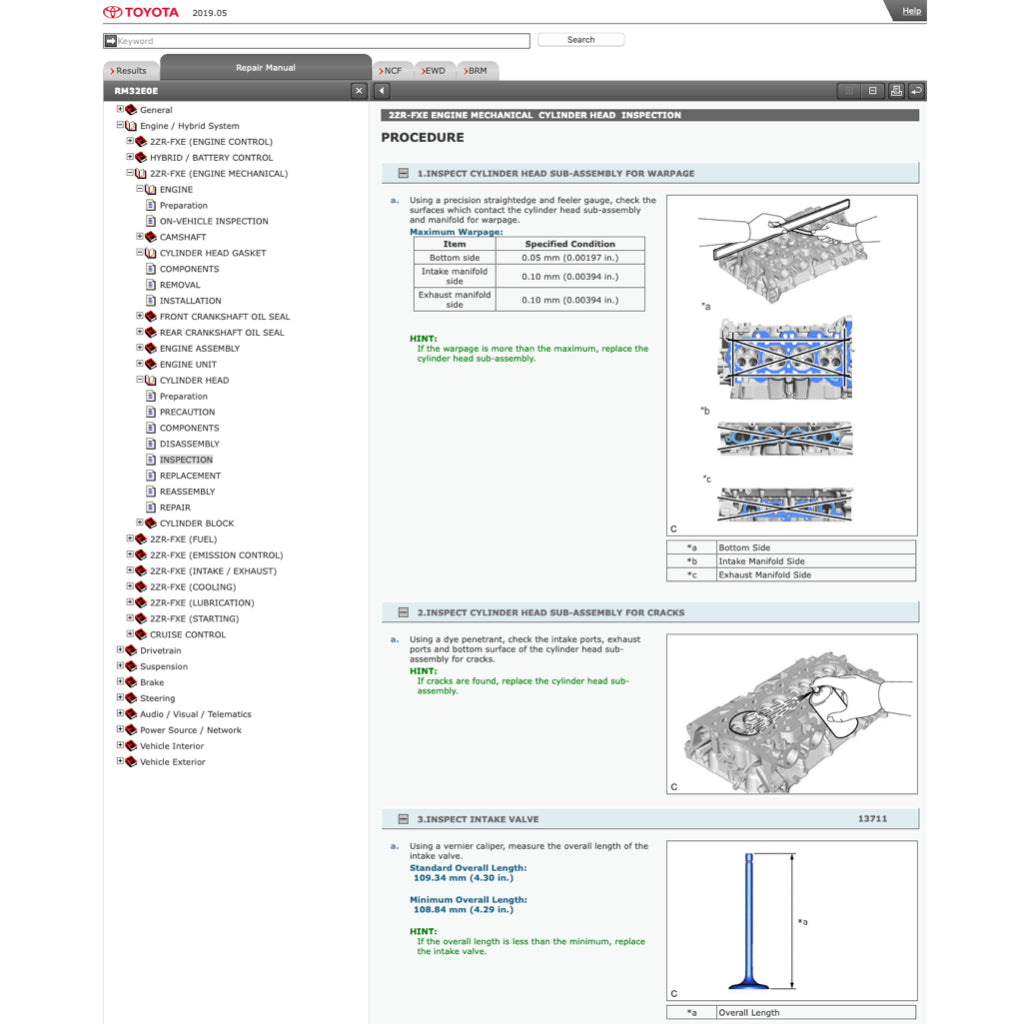
Task: Click the return arrow icon in toolbar
Action: coord(916,91)
